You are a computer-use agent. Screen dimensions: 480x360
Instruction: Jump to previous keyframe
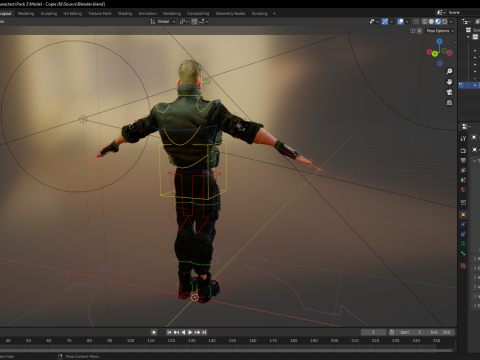[x=176, y=332]
